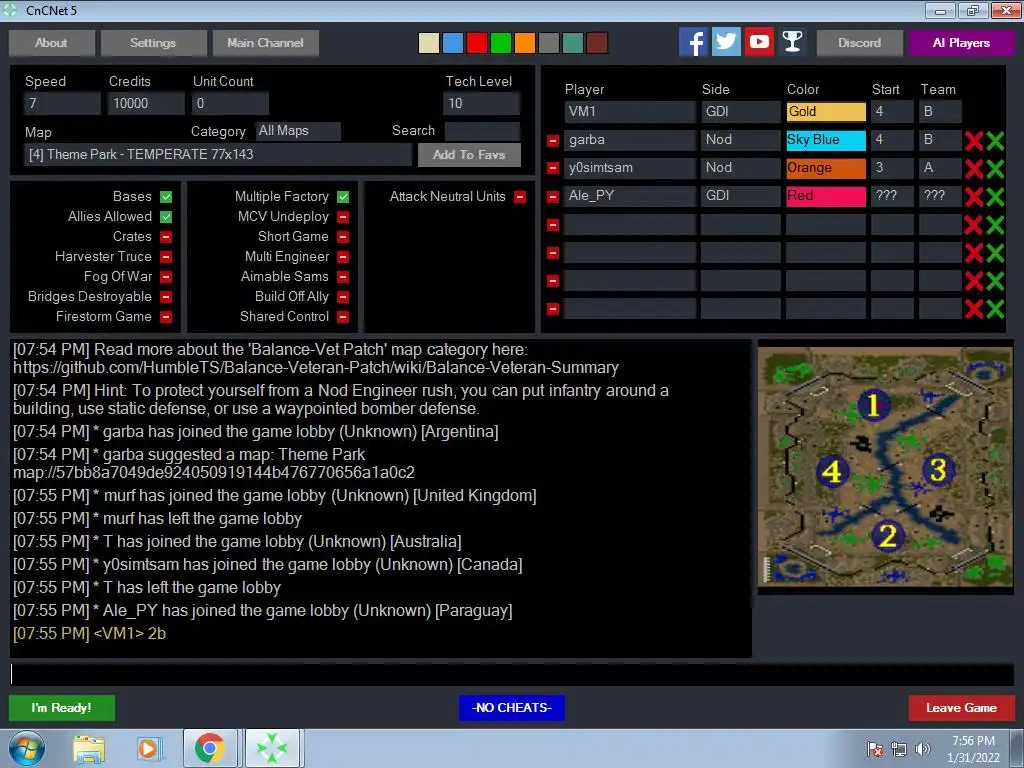Toggle the Multiple Factory checkbox

pyautogui.click(x=343, y=197)
